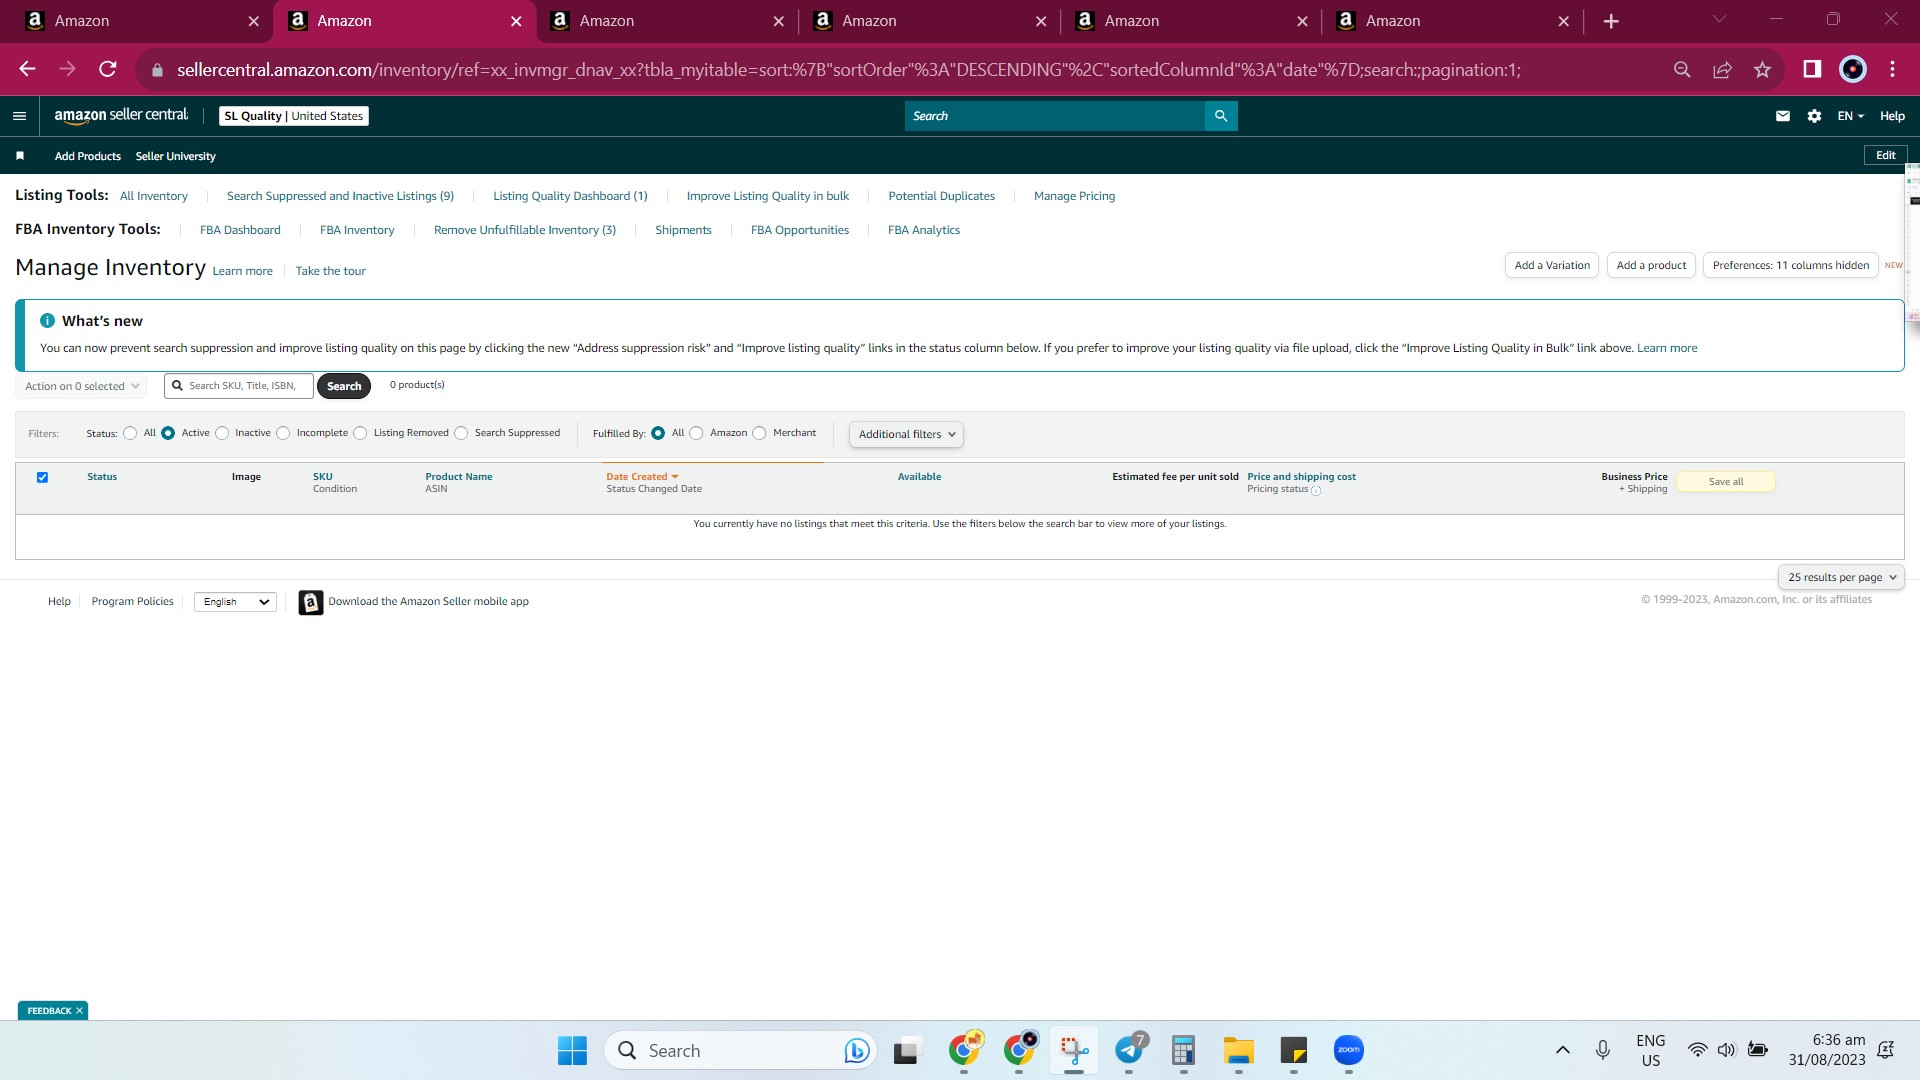This screenshot has height=1080, width=1920.
Task: Select Fulfilled By Merchant radio button
Action: (759, 434)
